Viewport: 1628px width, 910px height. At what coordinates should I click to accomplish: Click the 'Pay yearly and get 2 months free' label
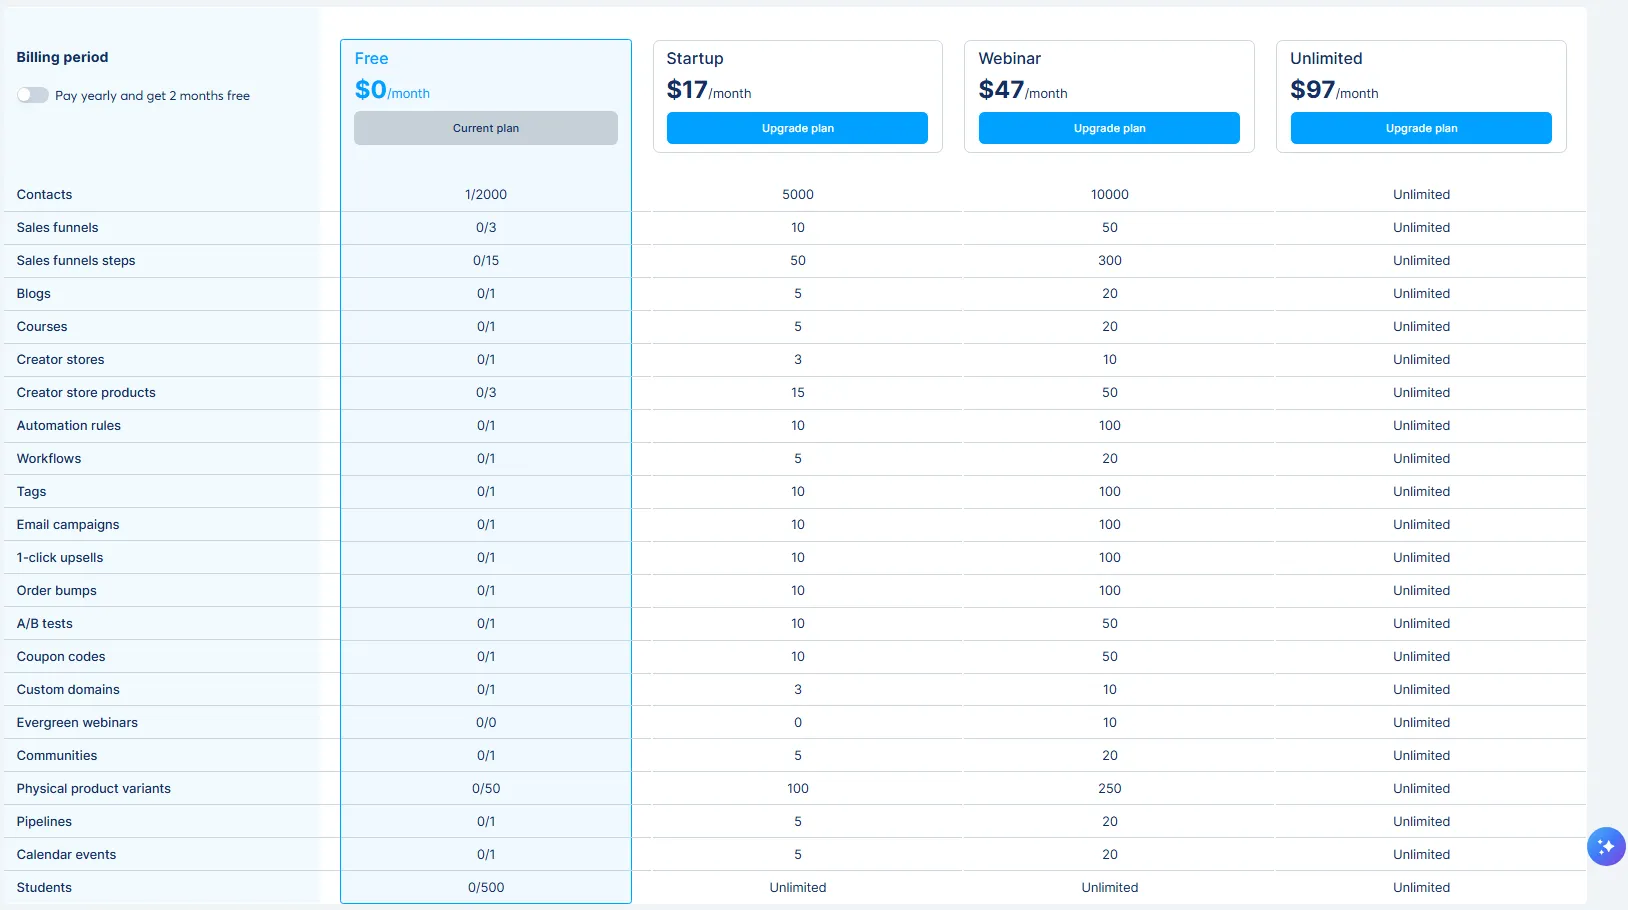tap(152, 96)
